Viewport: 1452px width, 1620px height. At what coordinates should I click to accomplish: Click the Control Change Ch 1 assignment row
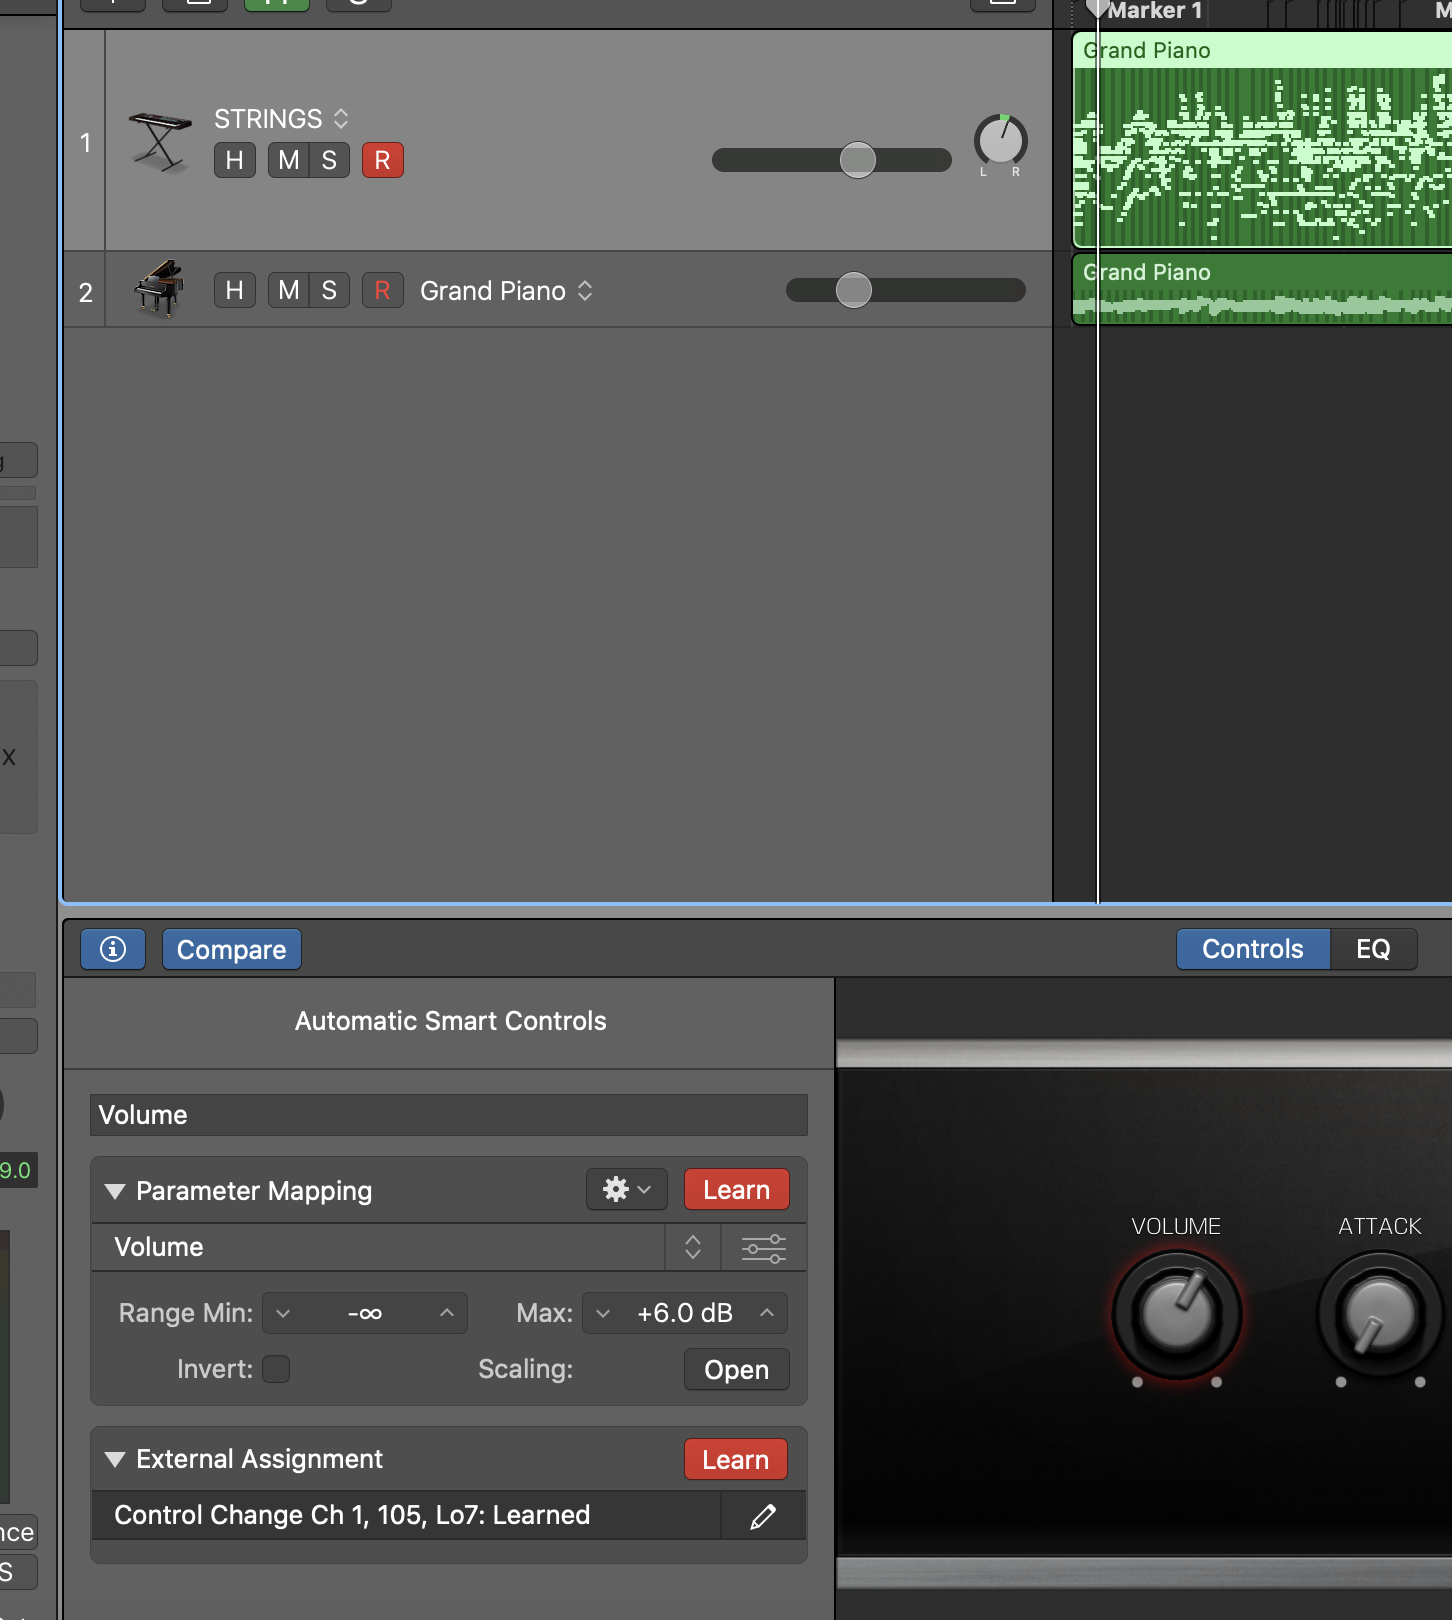point(406,1516)
